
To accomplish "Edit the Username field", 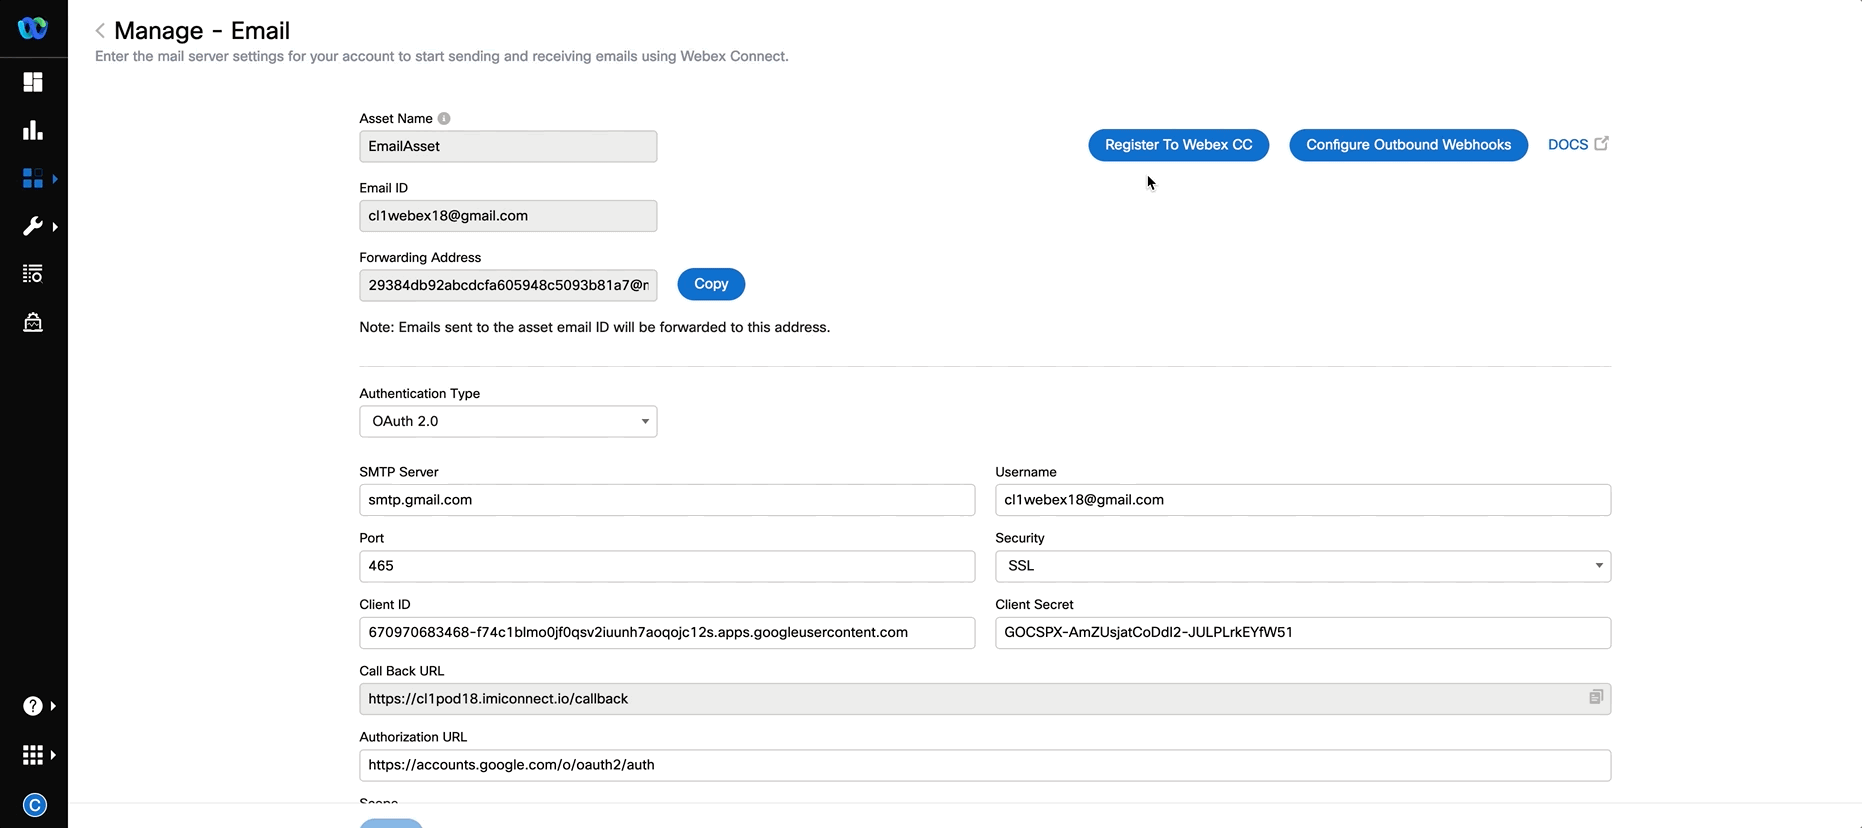I will click(x=1303, y=500).
